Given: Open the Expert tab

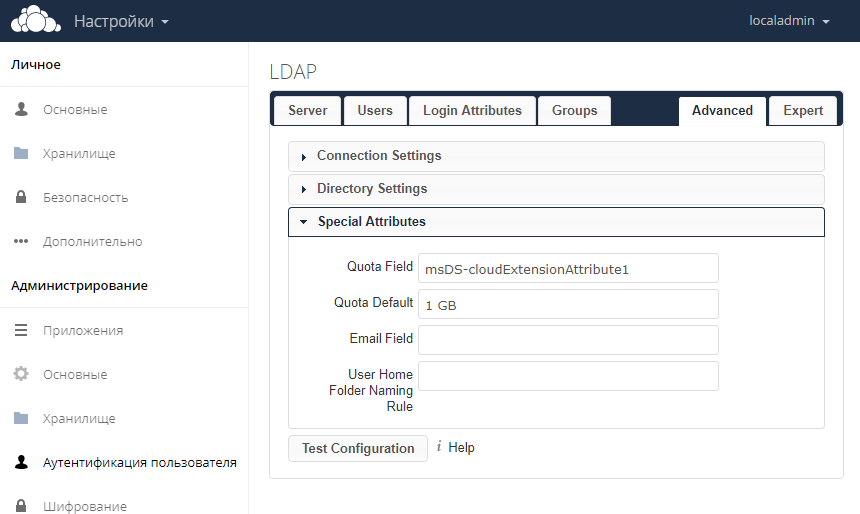Looking at the screenshot, I should 803,111.
